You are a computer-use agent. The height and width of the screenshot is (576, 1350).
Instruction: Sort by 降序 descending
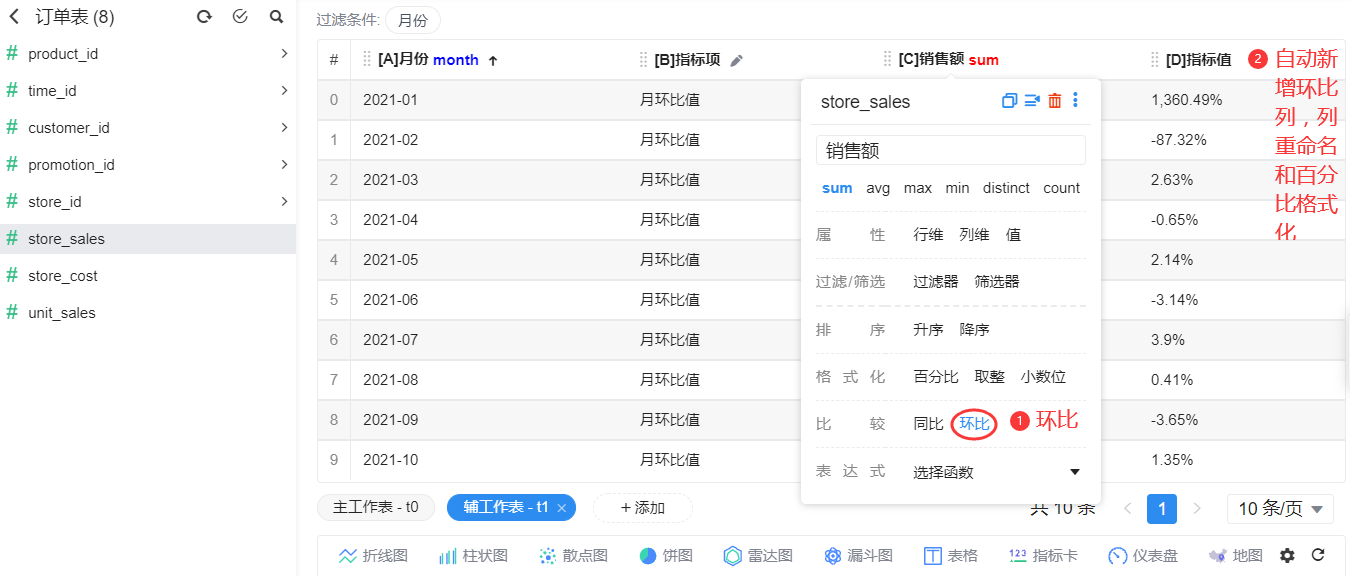[x=974, y=330]
